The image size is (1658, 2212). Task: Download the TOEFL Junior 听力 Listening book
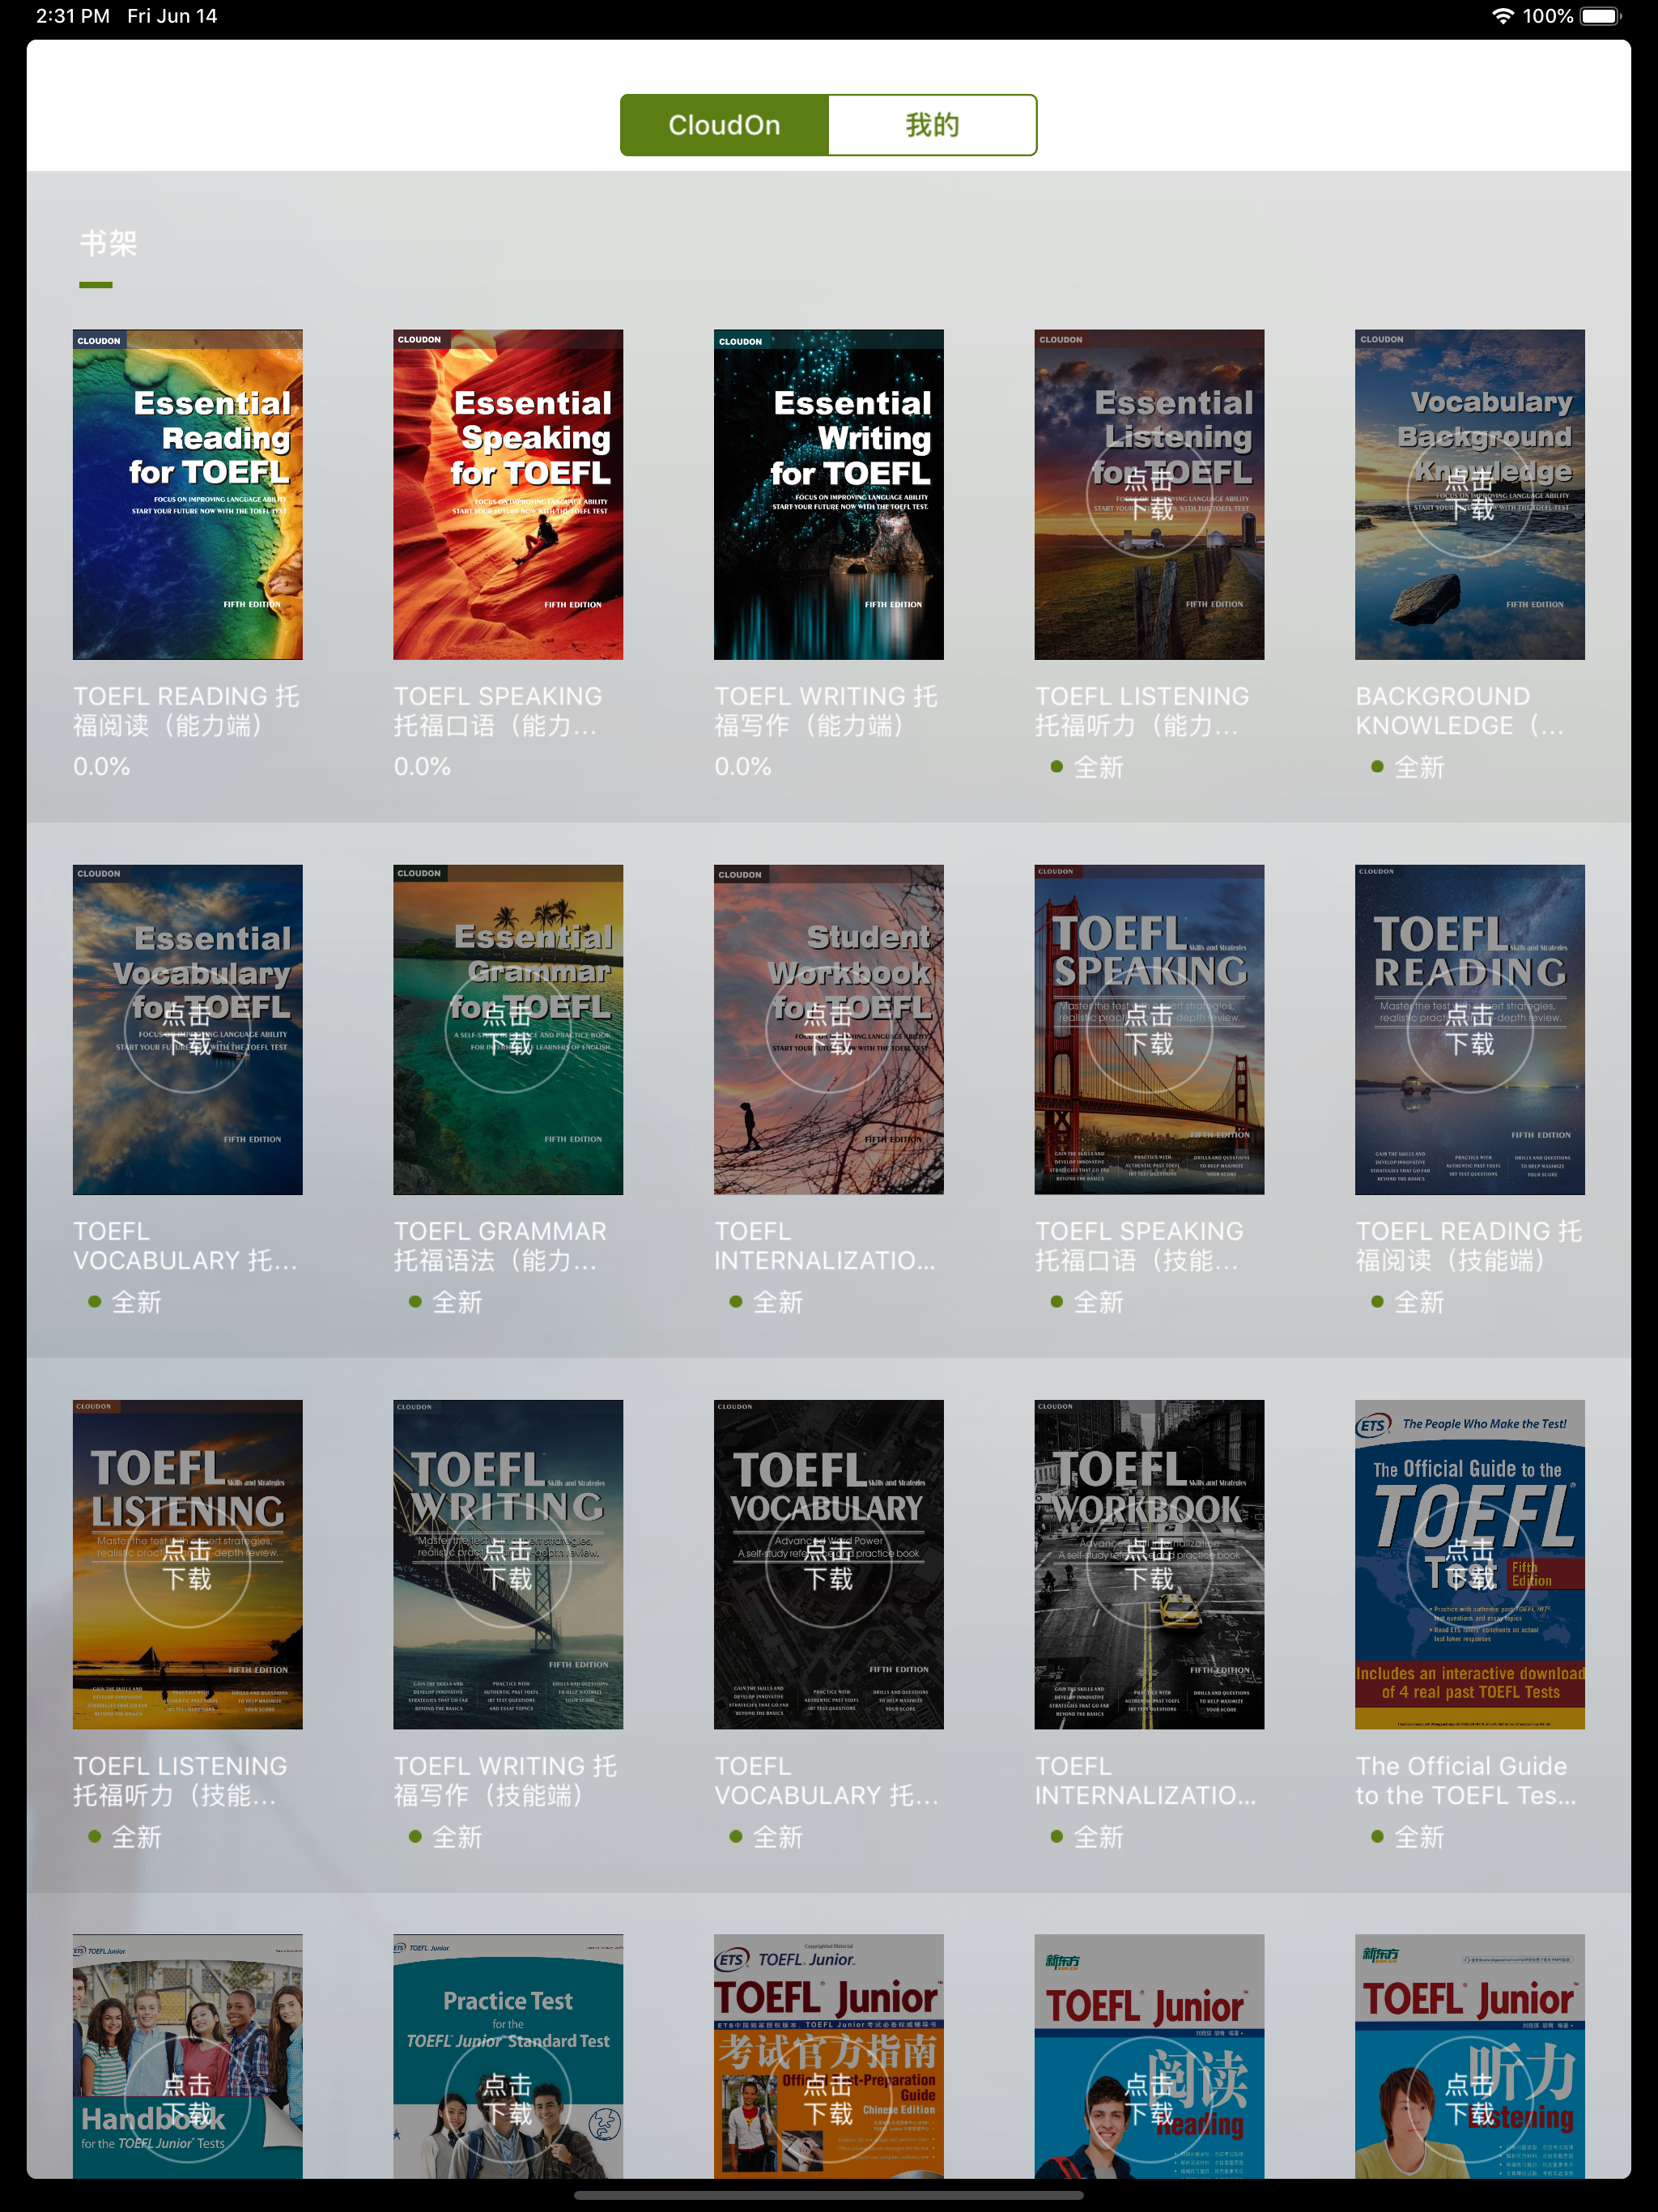coord(1470,2099)
